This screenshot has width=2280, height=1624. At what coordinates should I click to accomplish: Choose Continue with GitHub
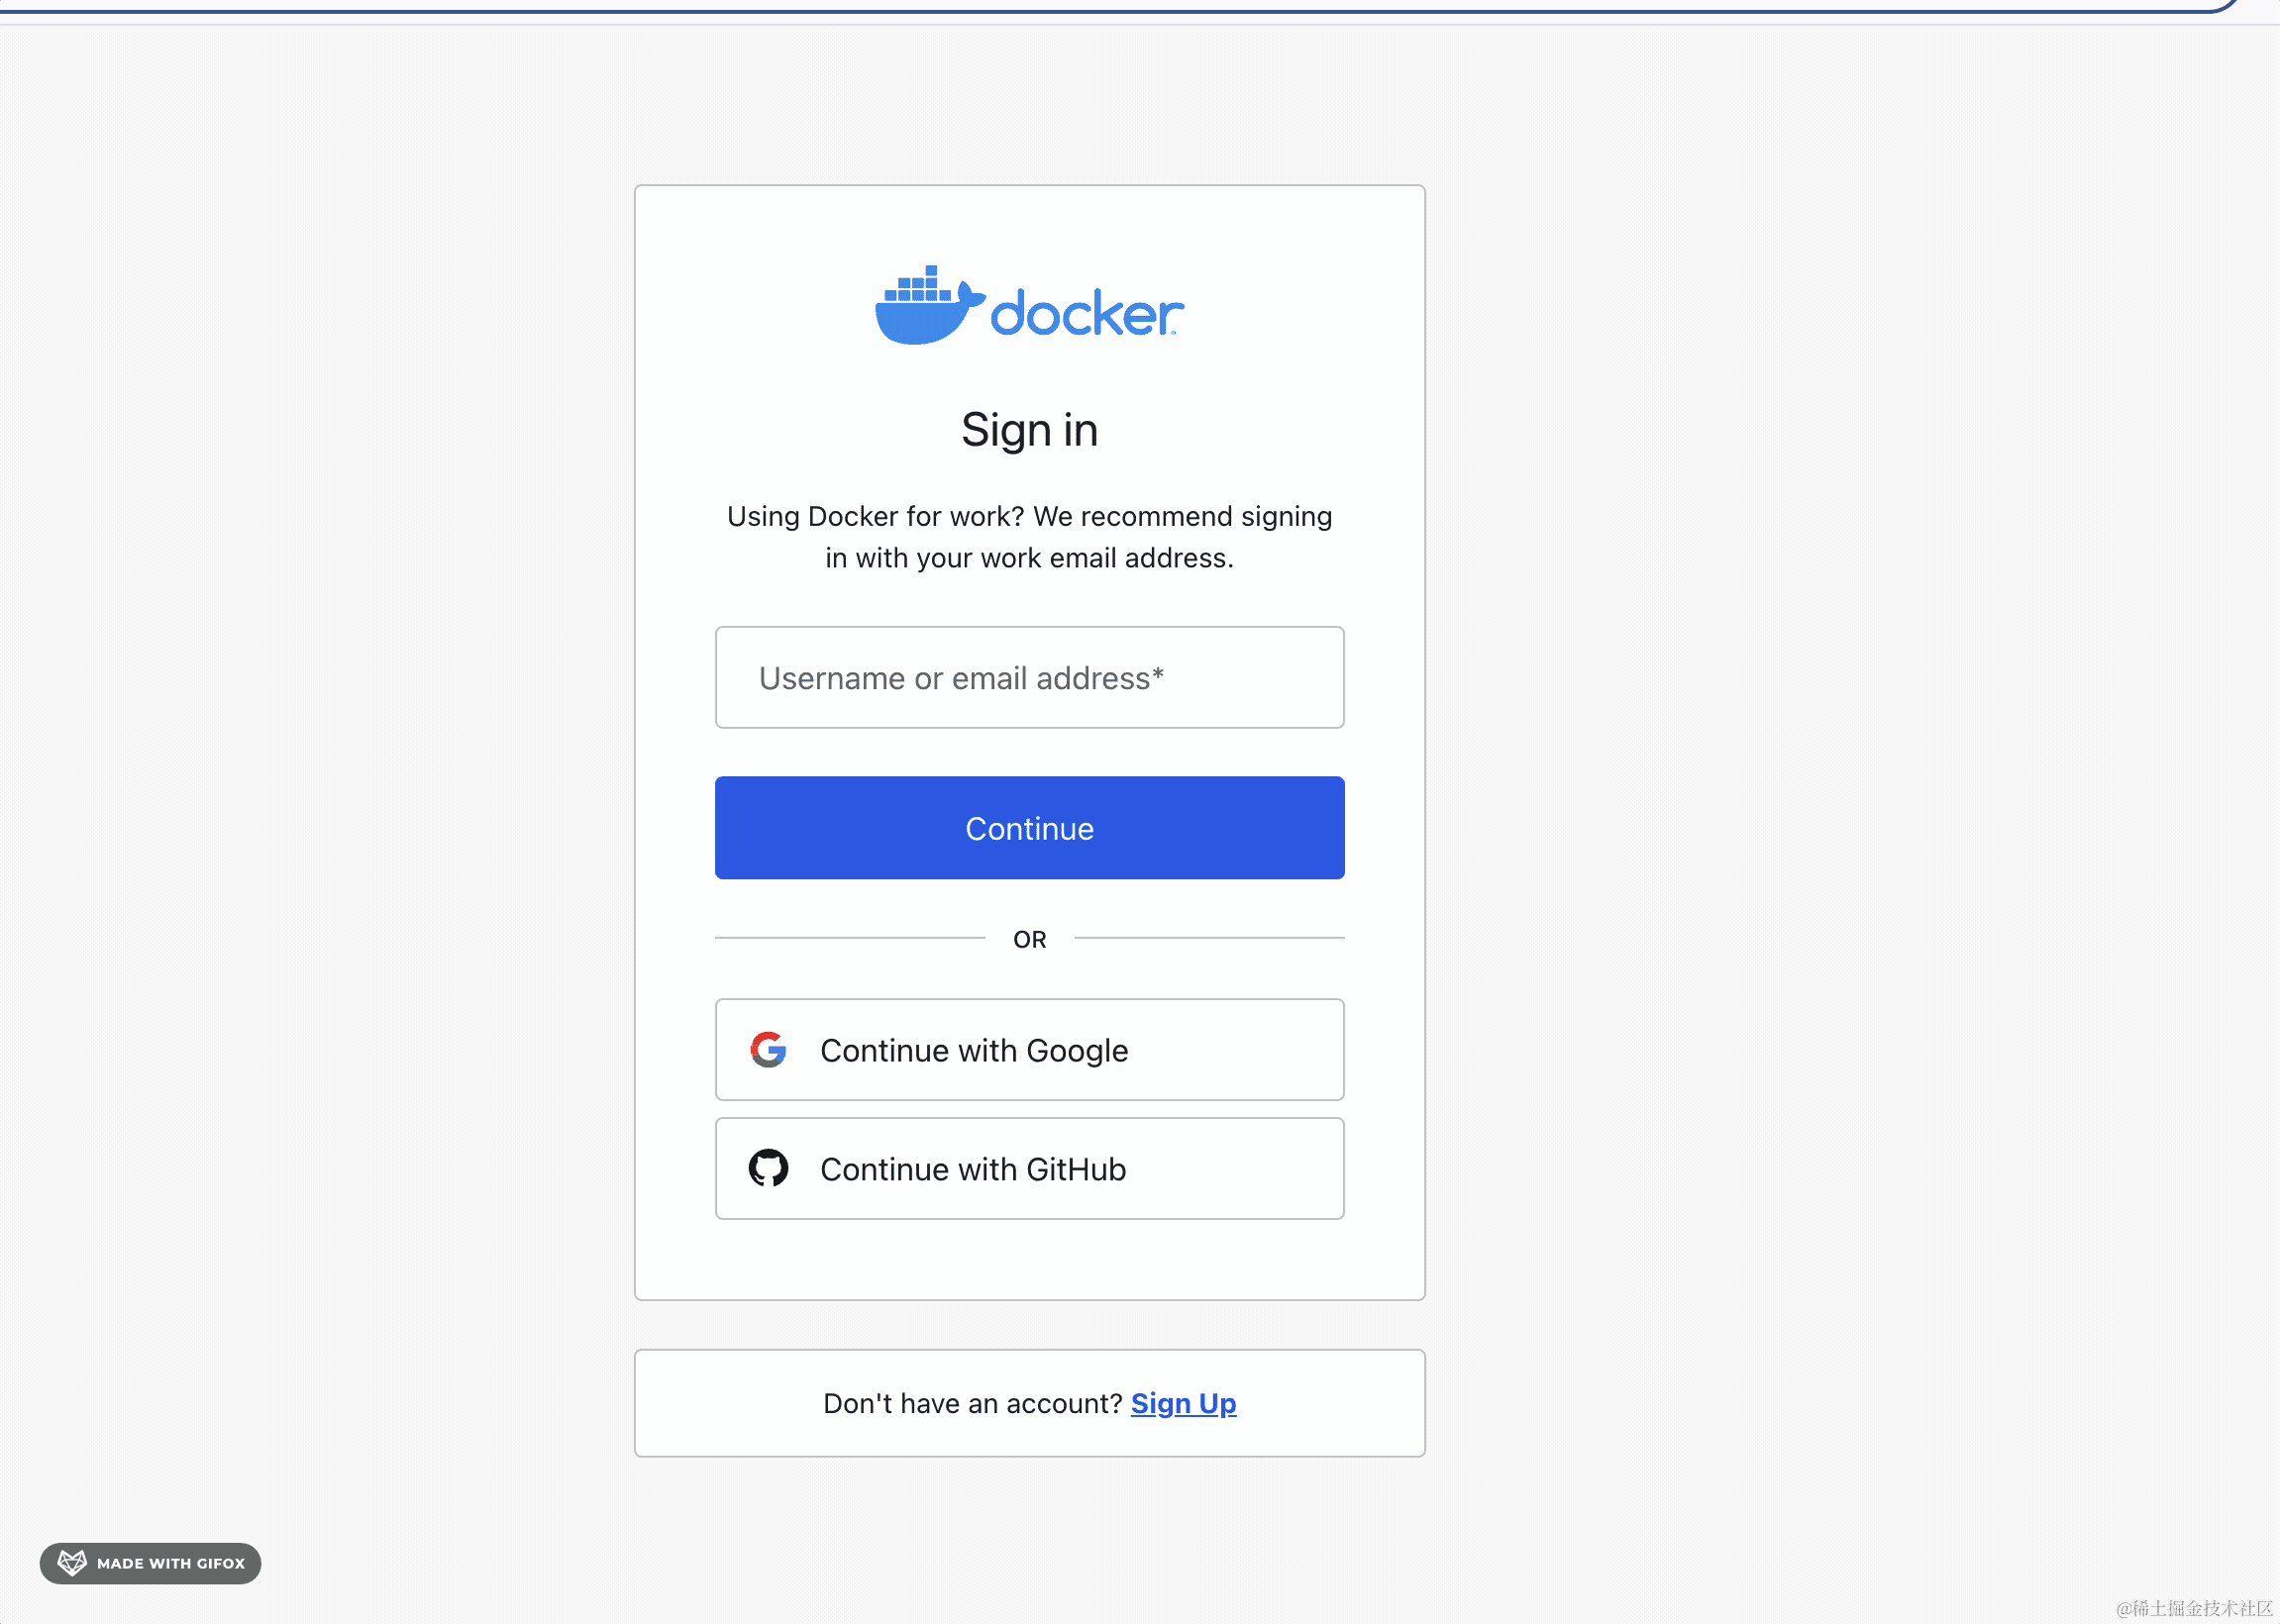tap(1029, 1169)
